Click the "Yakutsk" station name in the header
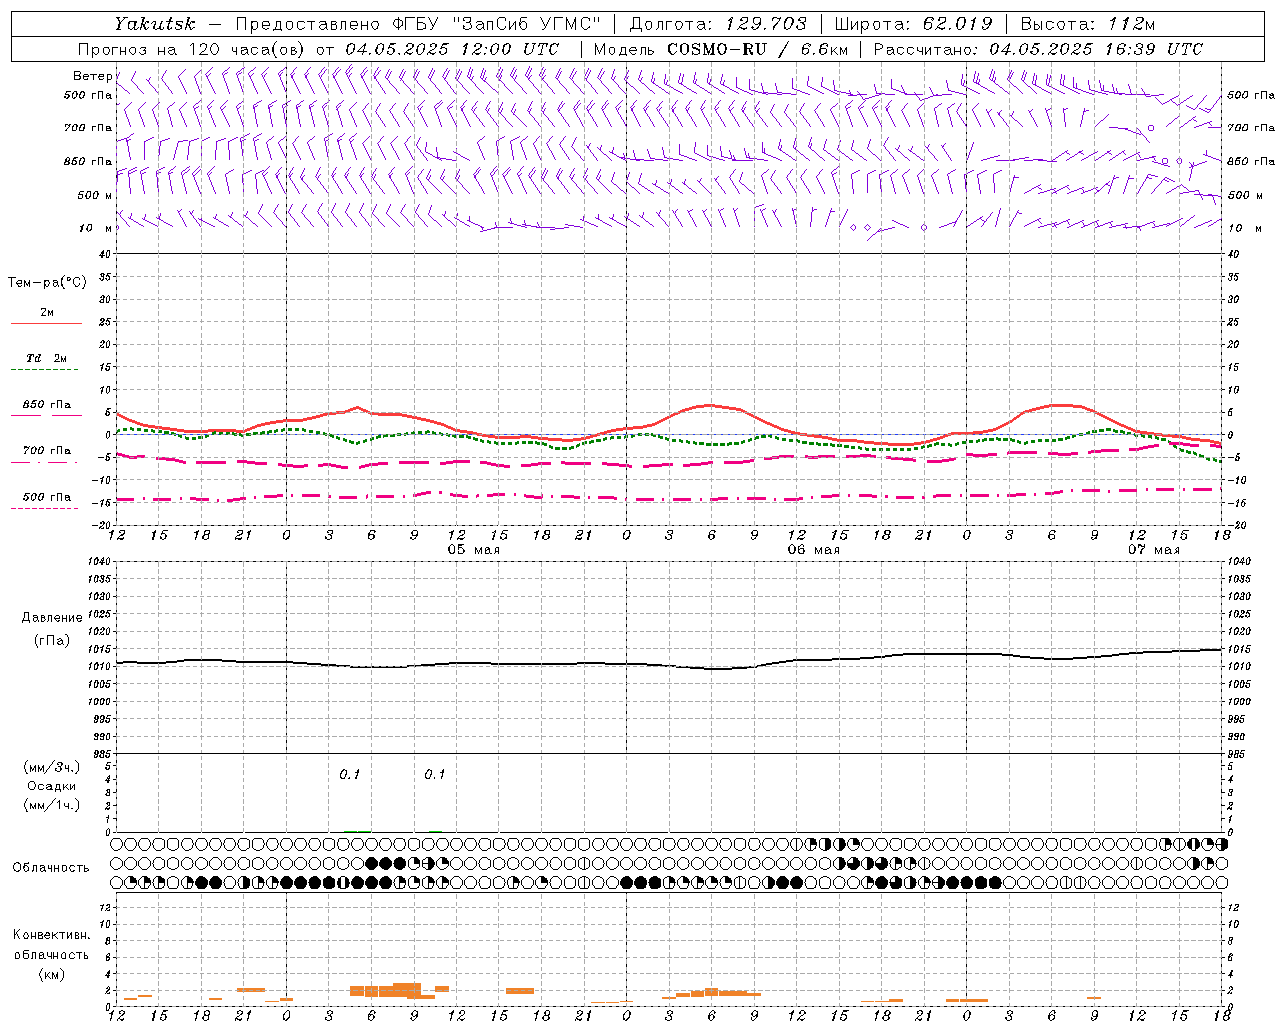 click(x=155, y=24)
